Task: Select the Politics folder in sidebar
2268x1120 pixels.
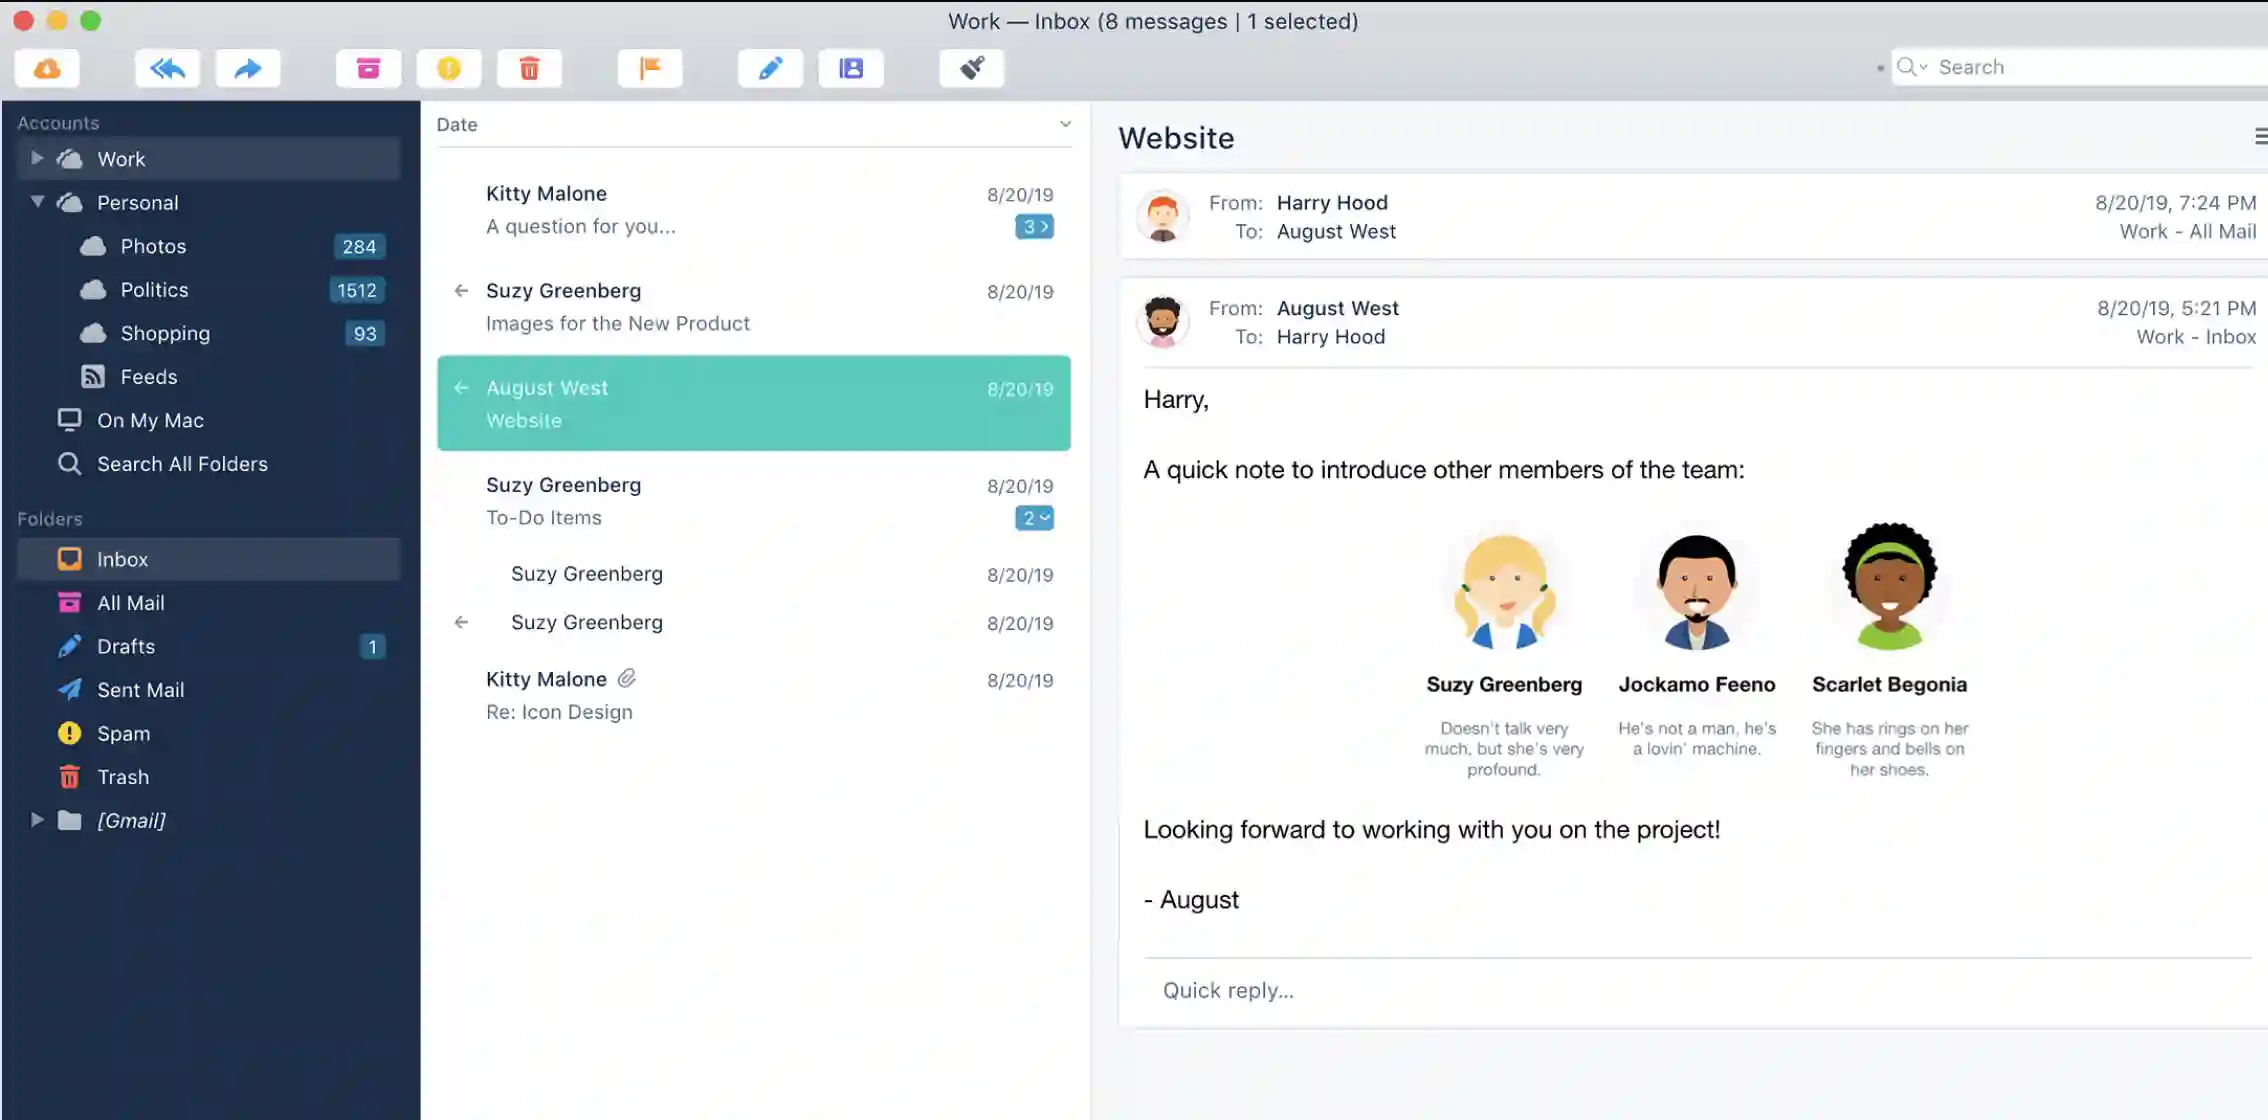Action: tap(155, 289)
